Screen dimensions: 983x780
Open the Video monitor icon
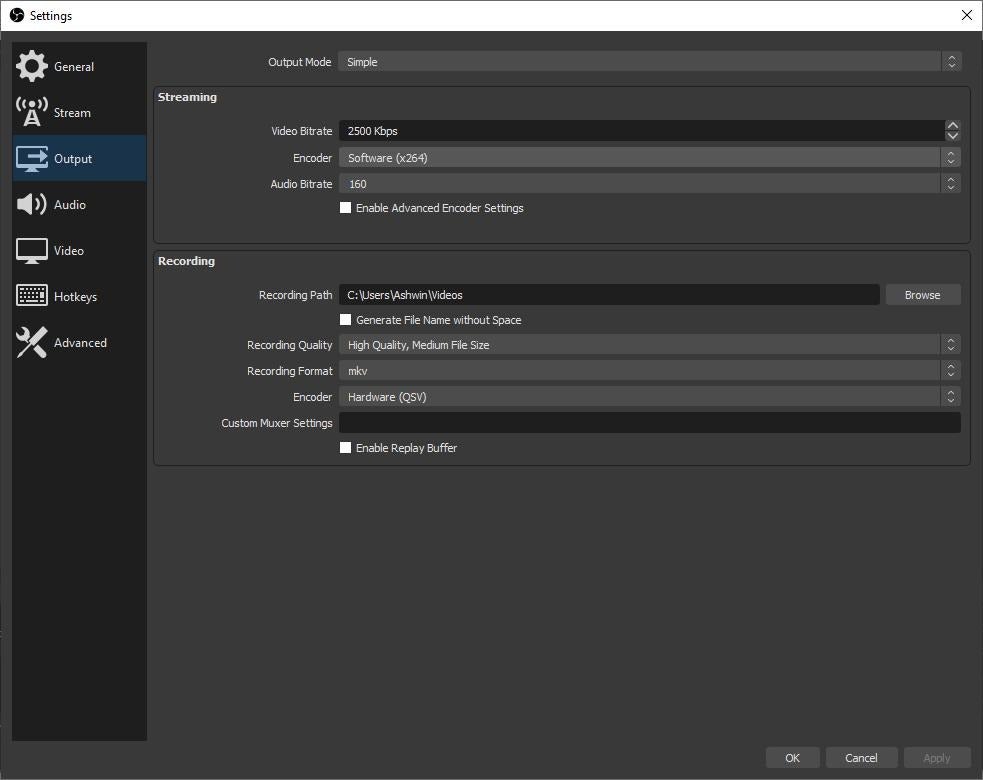(x=32, y=250)
